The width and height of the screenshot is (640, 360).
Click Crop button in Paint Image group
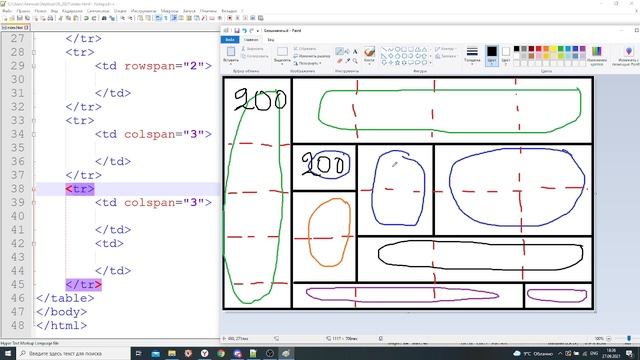pos(305,49)
